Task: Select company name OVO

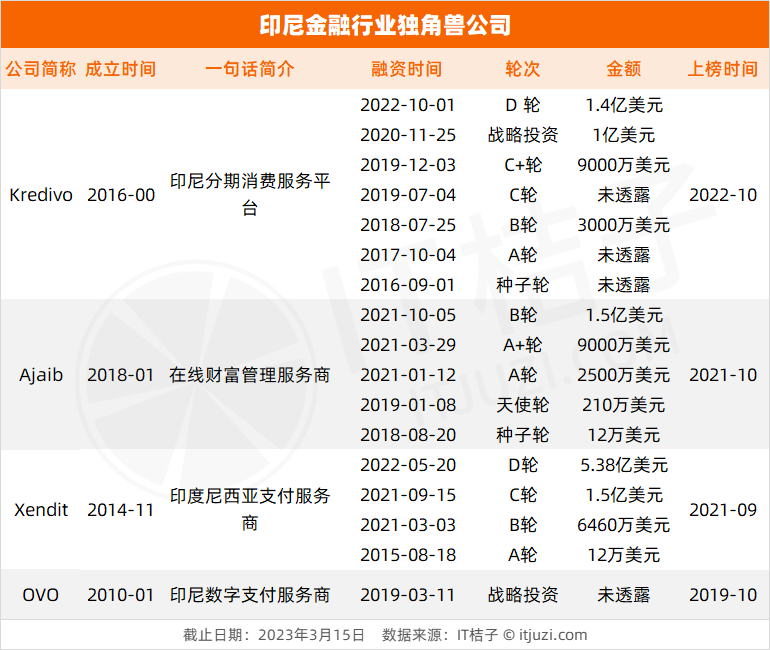Action: click(41, 595)
